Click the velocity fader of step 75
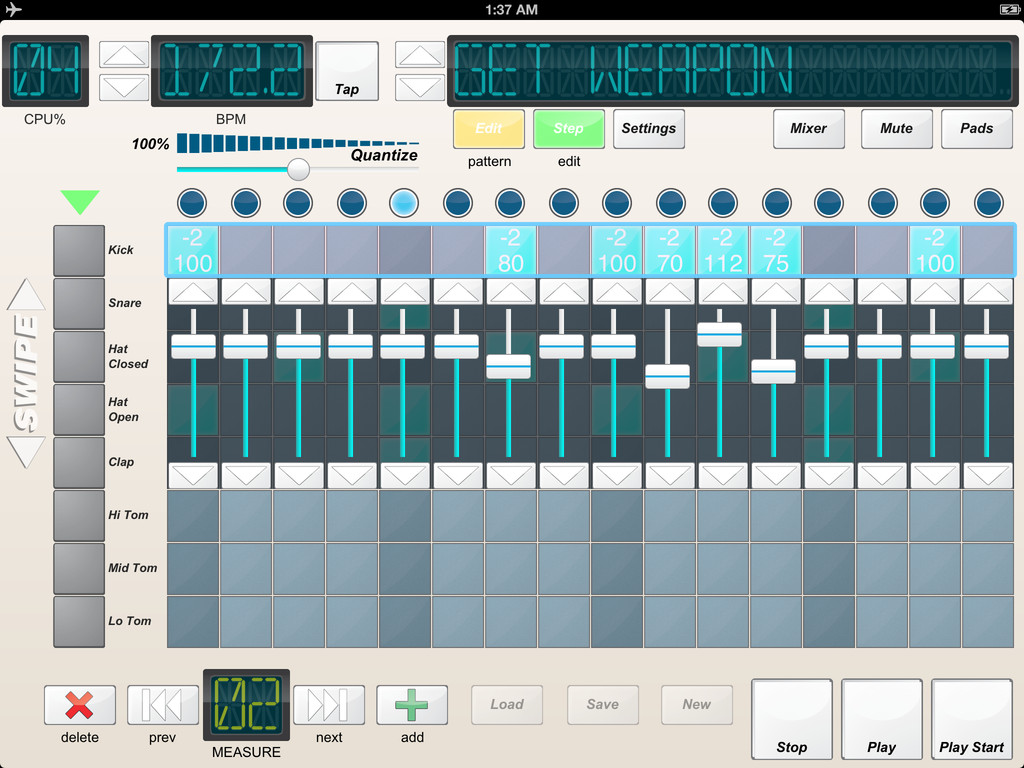Screen dimensions: 1024x768 click(773, 372)
